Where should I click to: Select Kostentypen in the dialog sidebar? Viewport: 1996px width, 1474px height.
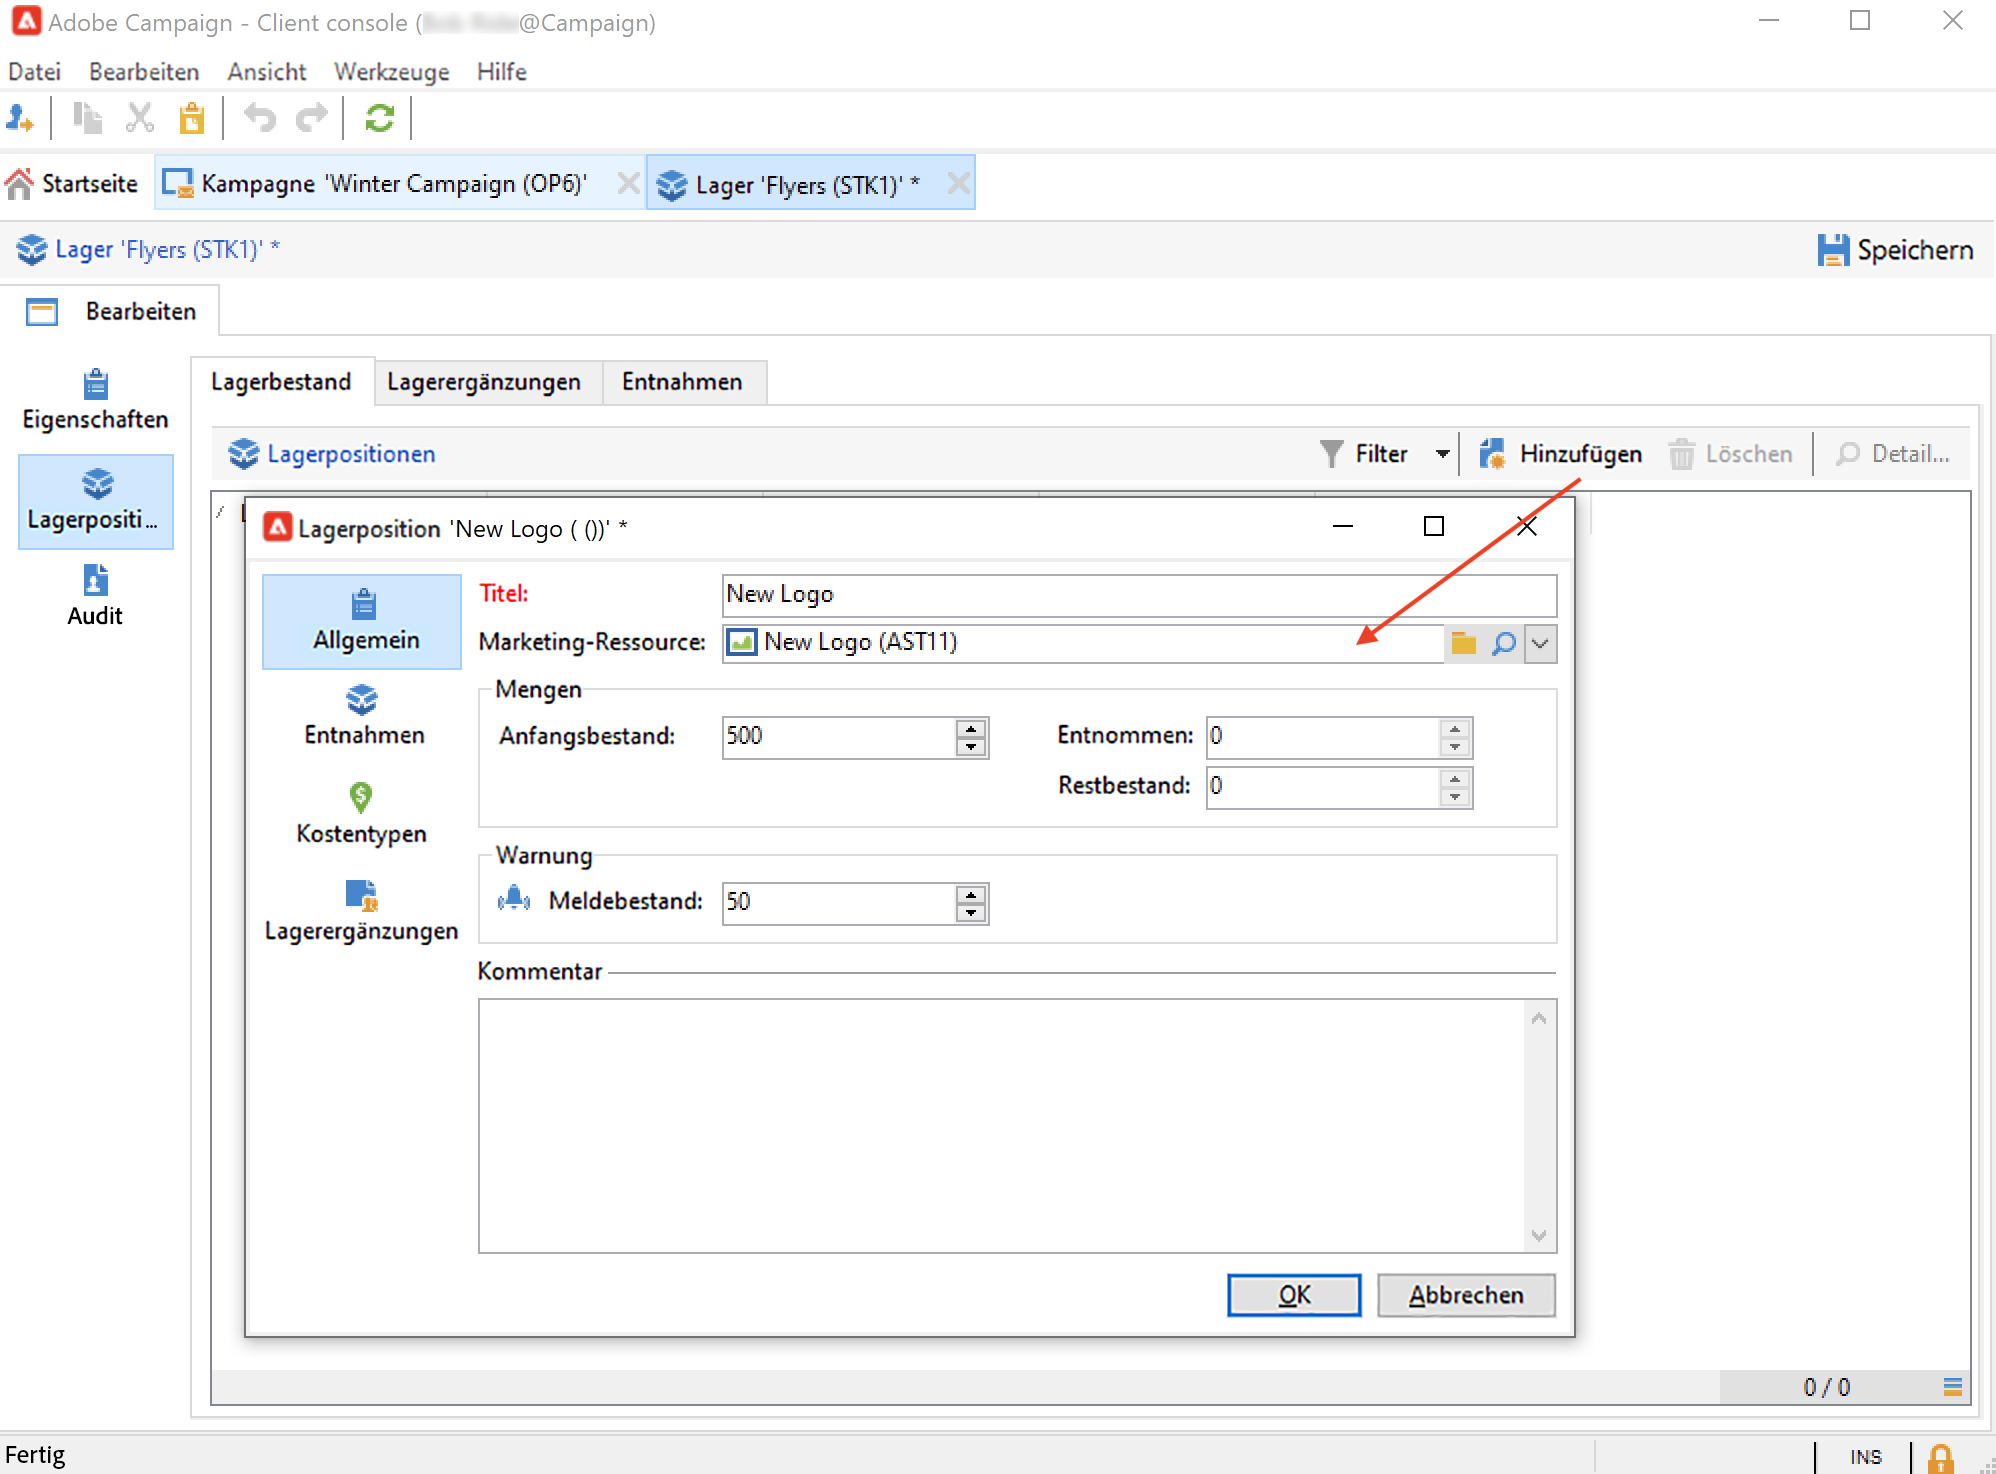[361, 814]
